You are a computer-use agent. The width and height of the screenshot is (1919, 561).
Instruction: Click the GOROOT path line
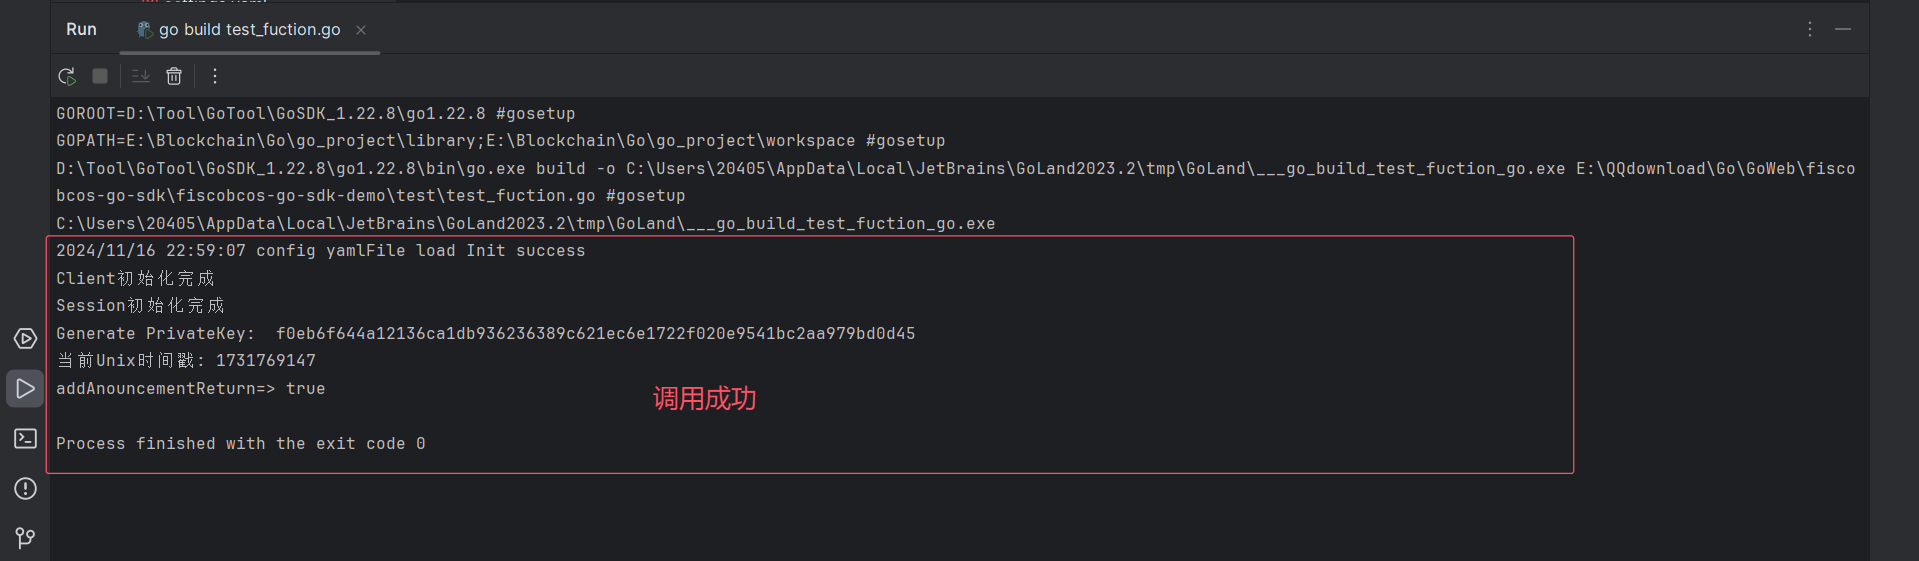316,114
